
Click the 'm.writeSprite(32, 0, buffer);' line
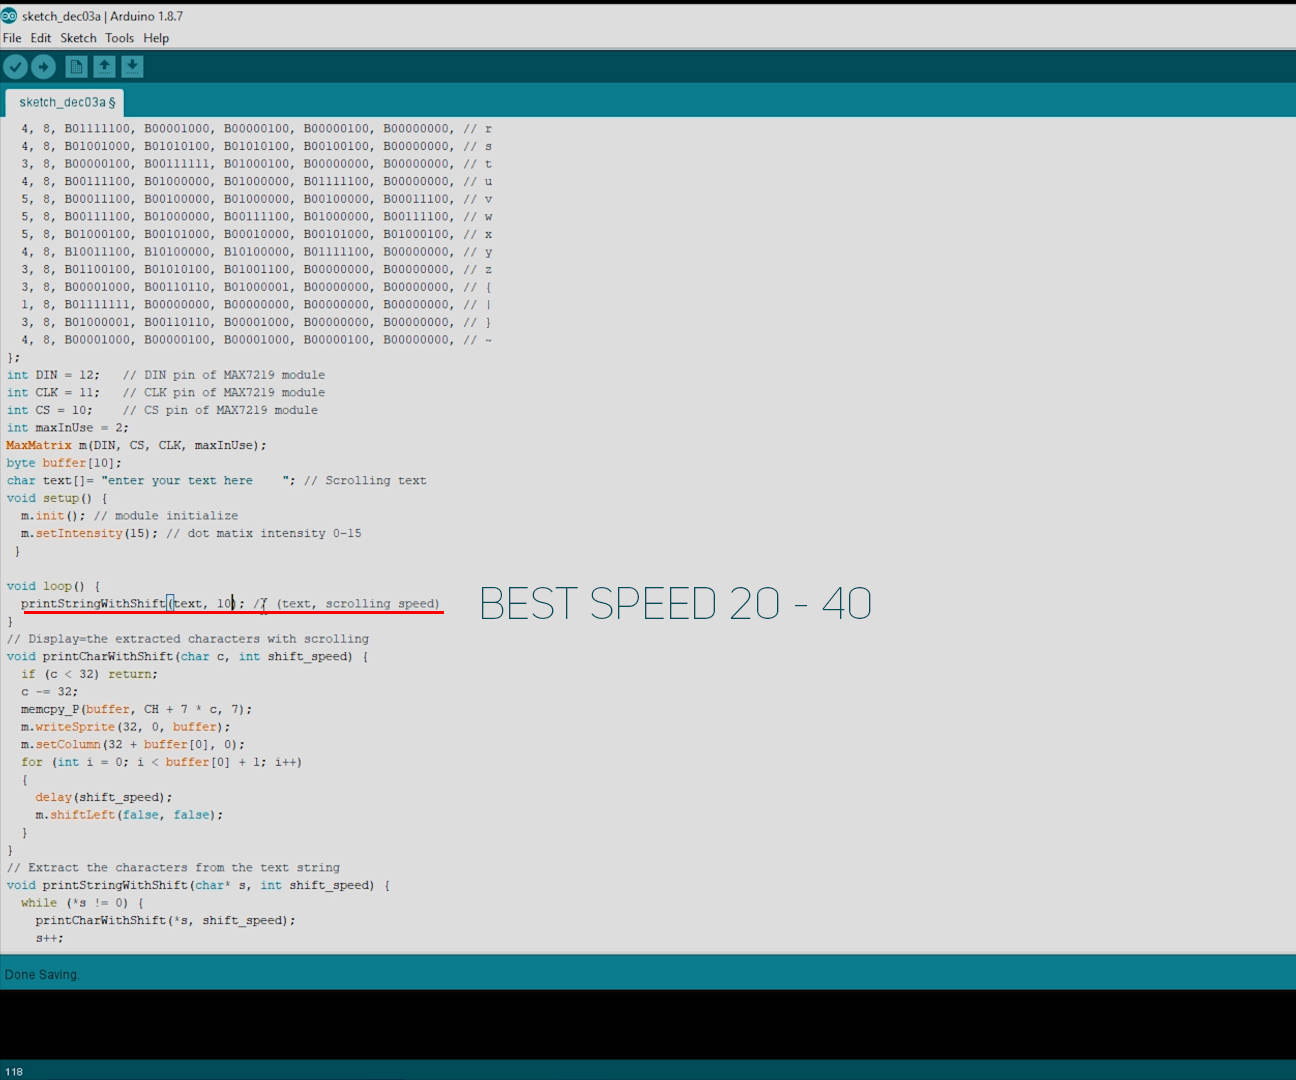125,727
